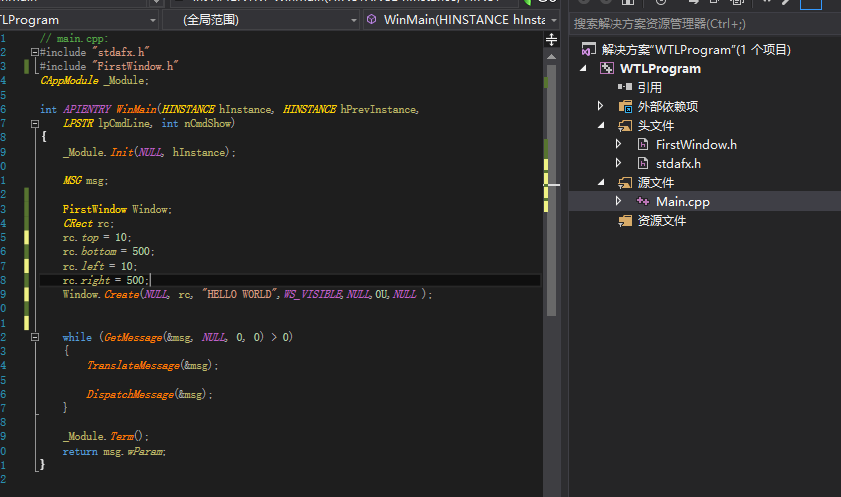Select the WTLProgram project label
Screen dimensions: 841x497
(x=660, y=69)
